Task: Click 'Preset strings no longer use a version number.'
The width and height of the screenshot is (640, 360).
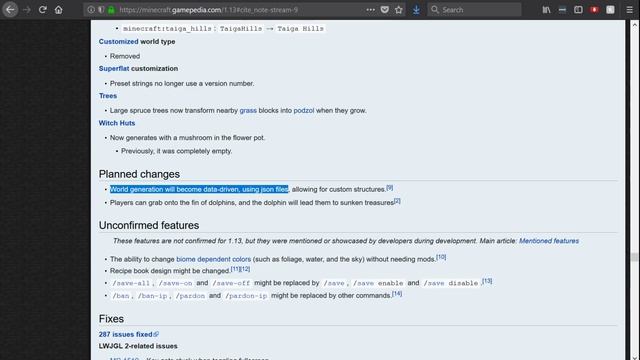Action: pyautogui.click(x=182, y=84)
